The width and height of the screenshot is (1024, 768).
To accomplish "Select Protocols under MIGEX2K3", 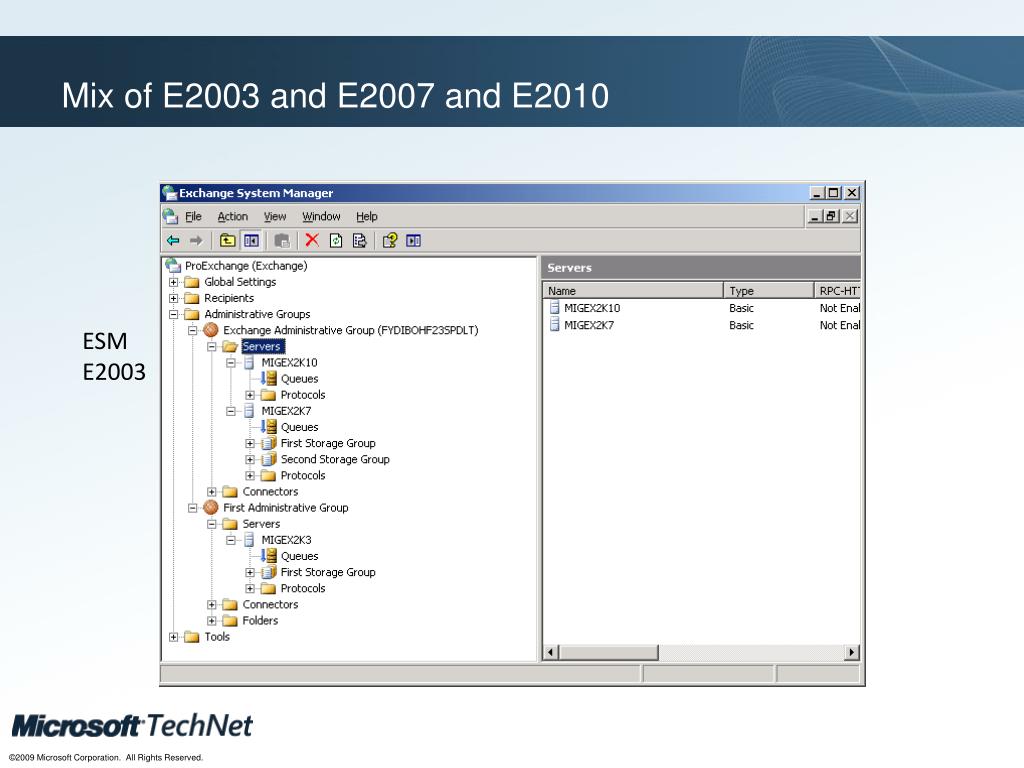I will tap(302, 588).
